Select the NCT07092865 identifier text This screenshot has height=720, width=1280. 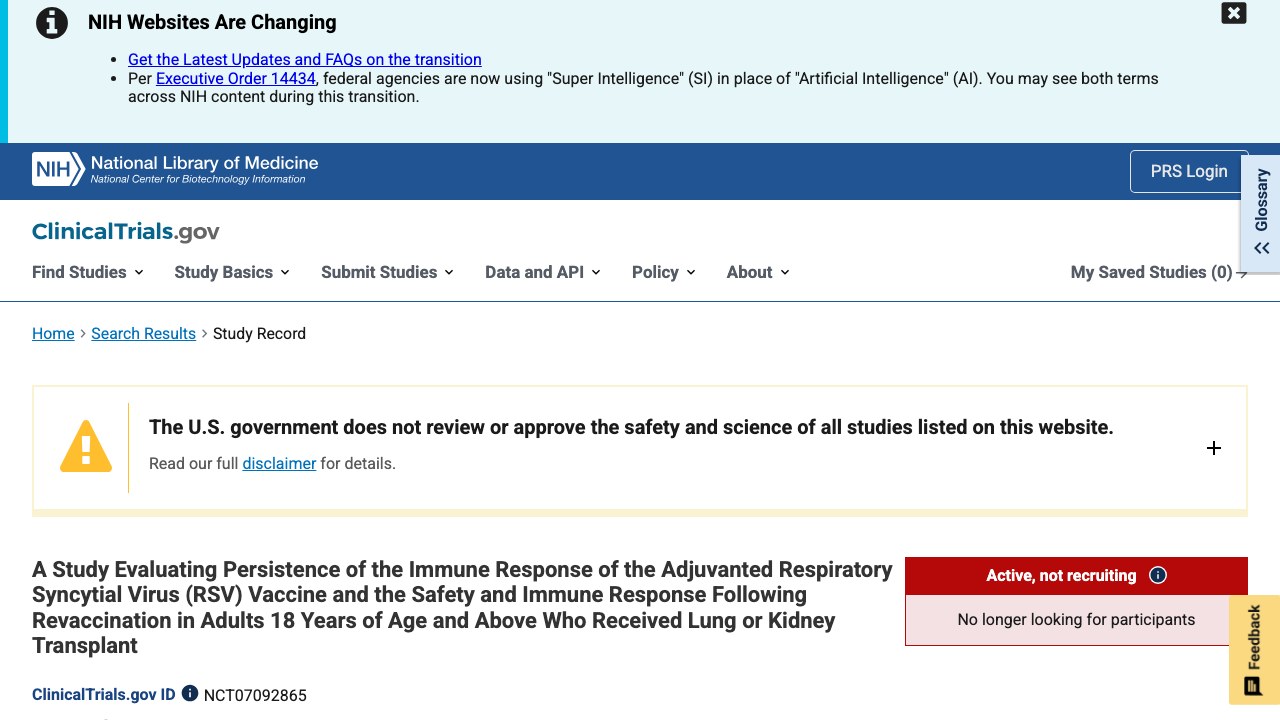coord(255,695)
